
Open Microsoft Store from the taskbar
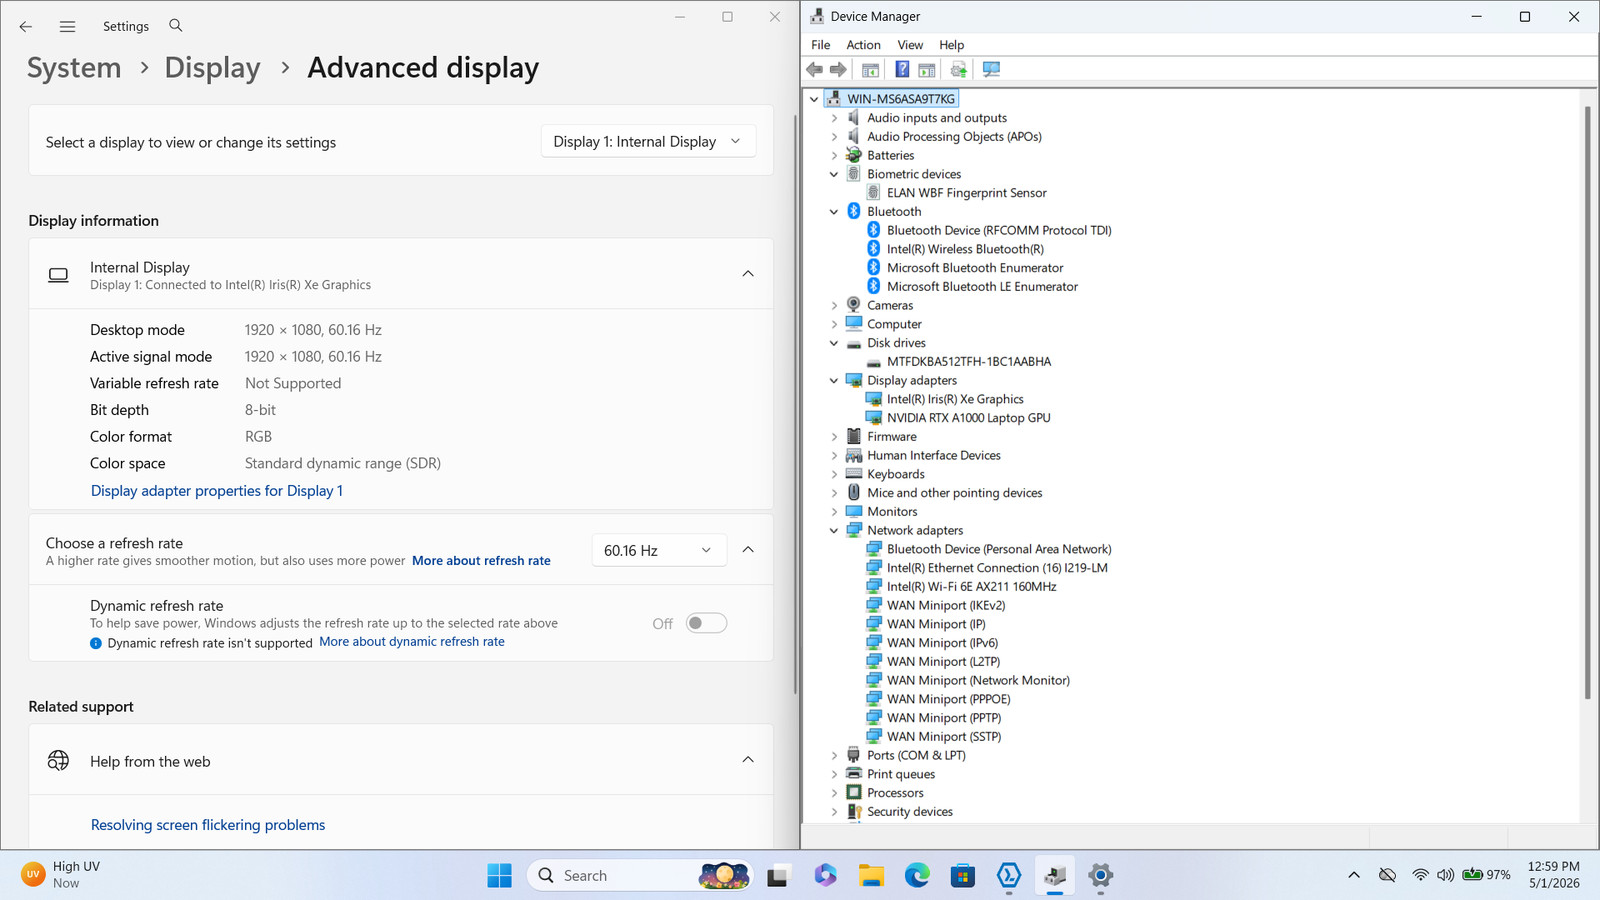coord(963,875)
